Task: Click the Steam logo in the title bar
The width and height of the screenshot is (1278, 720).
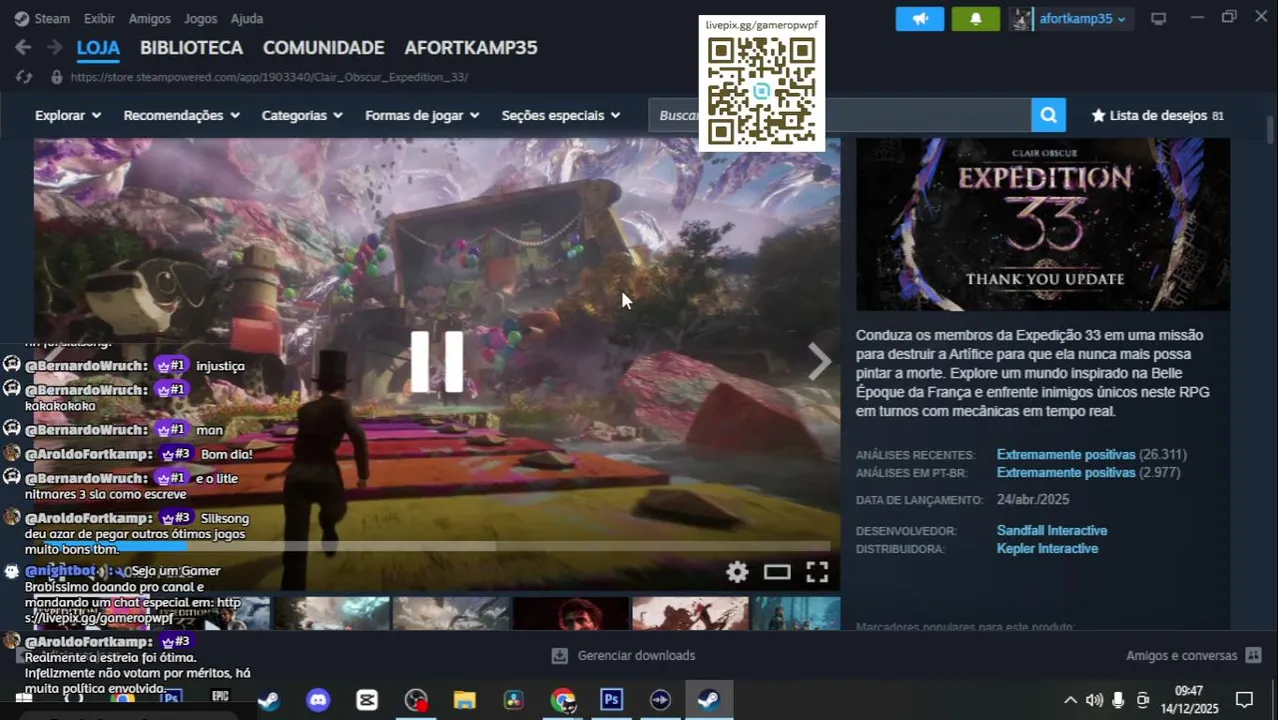Action: [x=21, y=19]
